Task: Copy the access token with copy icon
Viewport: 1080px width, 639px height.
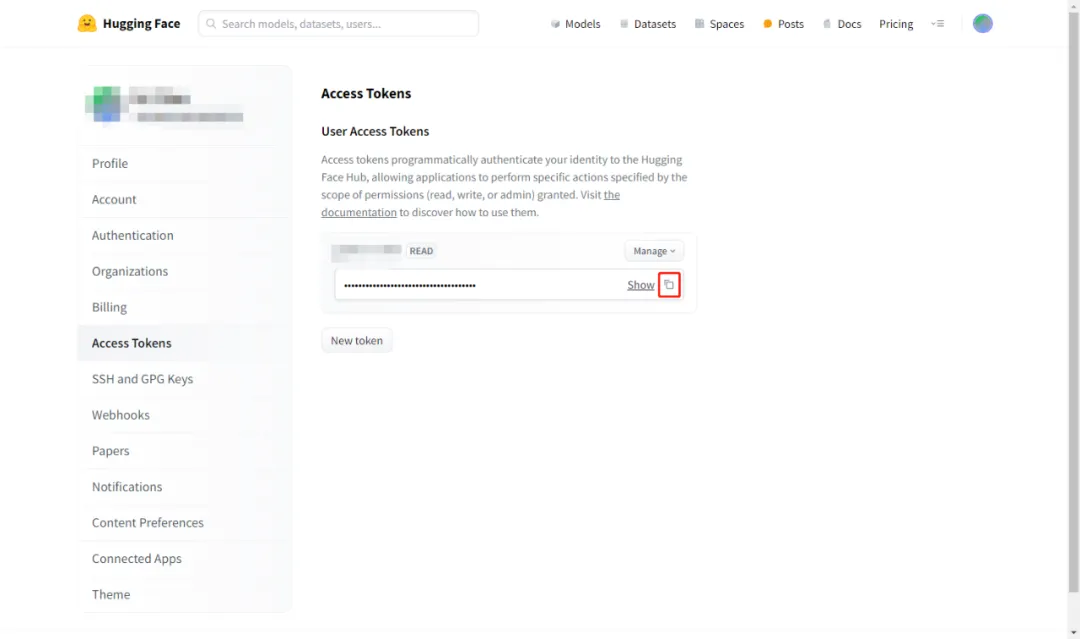Action: [x=669, y=284]
